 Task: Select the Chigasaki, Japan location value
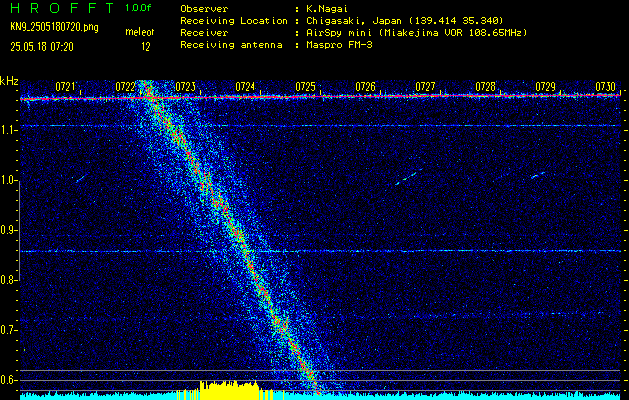coord(405,20)
